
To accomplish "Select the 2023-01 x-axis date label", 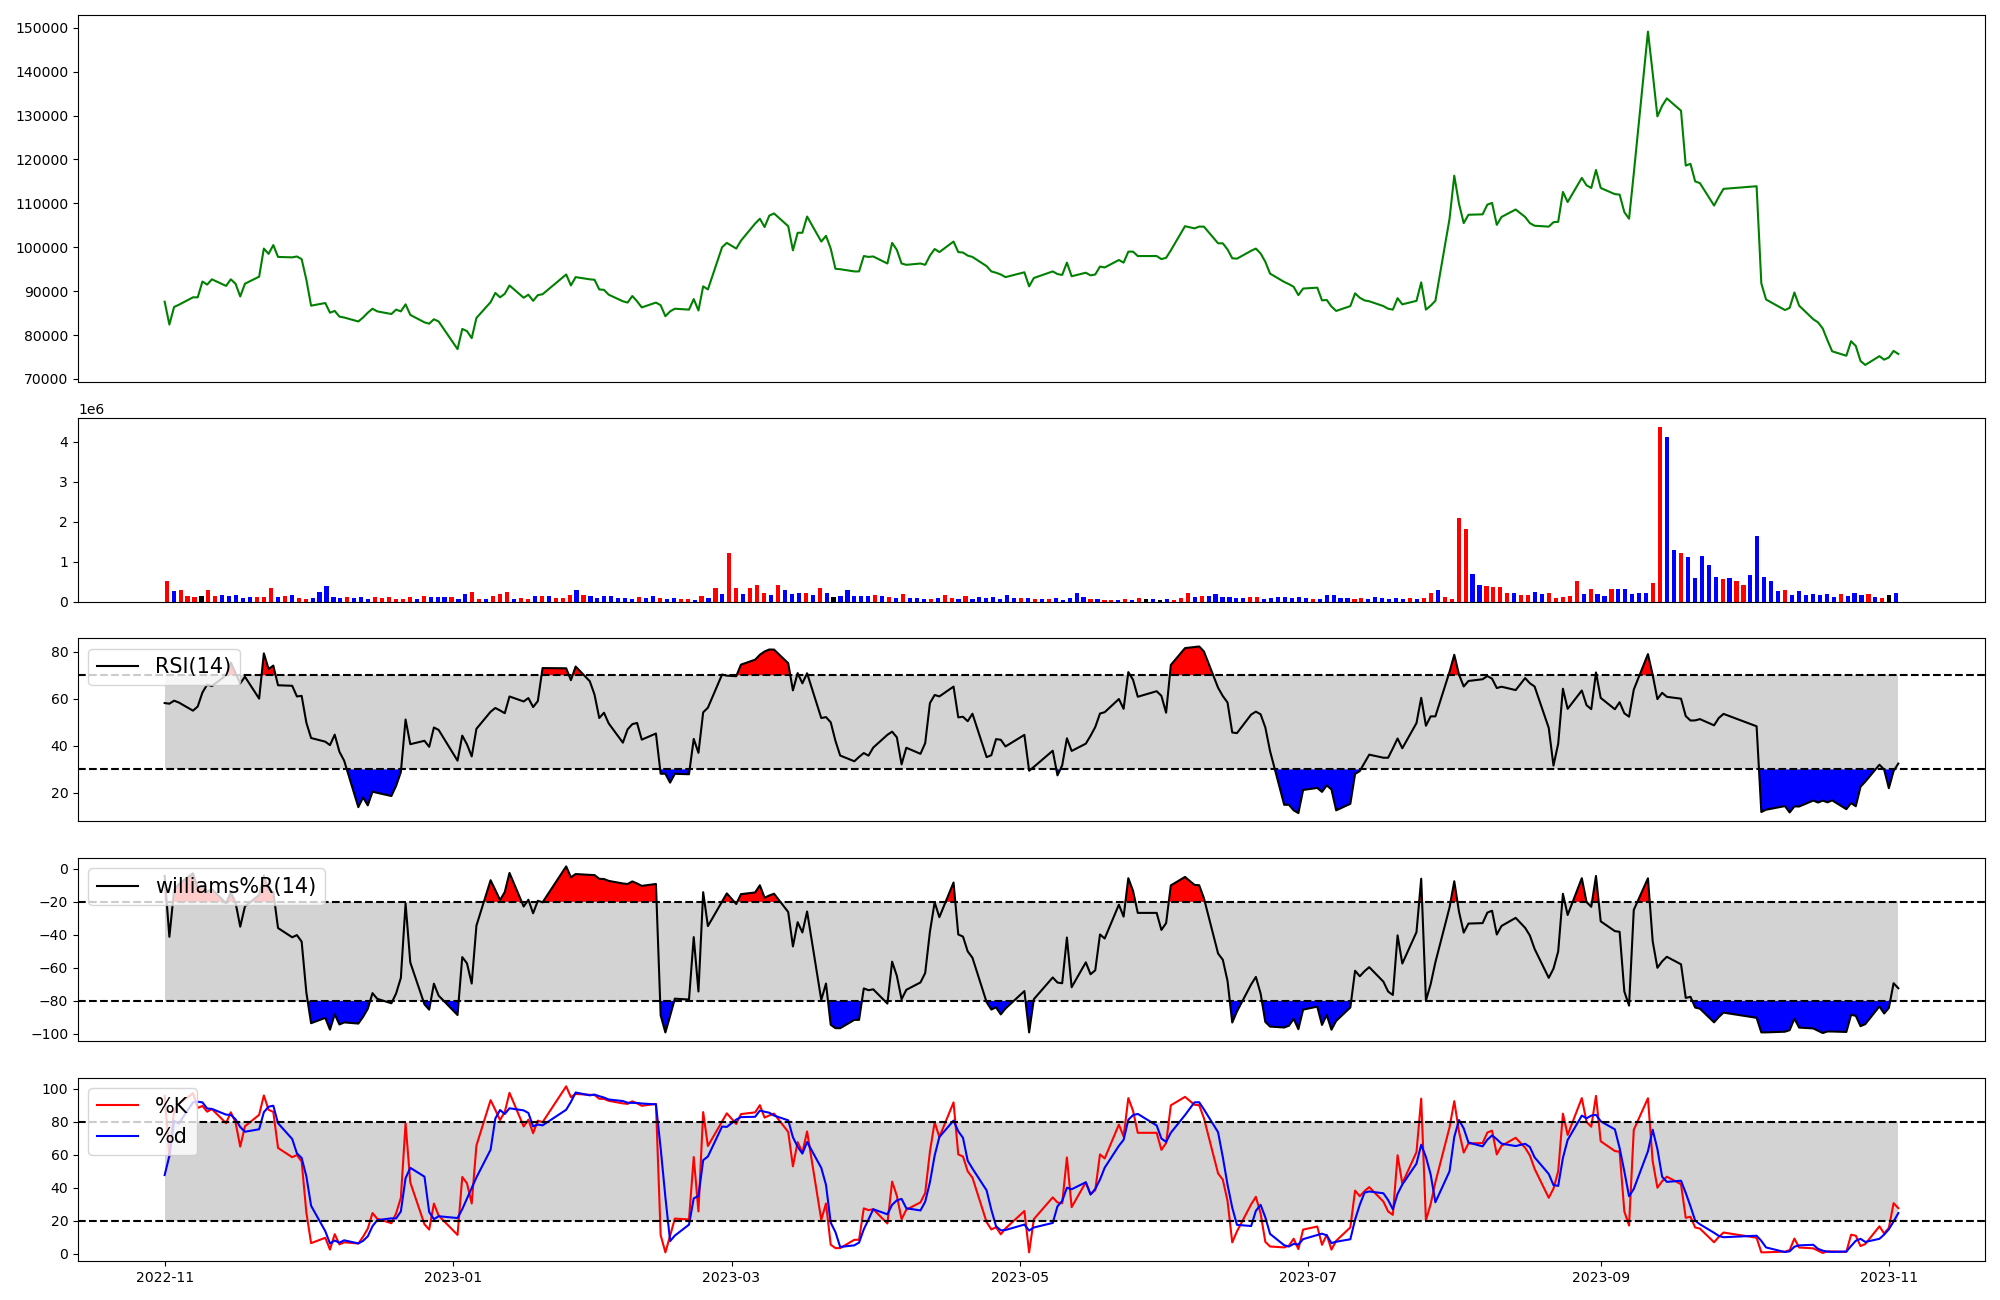I will pos(453,1277).
